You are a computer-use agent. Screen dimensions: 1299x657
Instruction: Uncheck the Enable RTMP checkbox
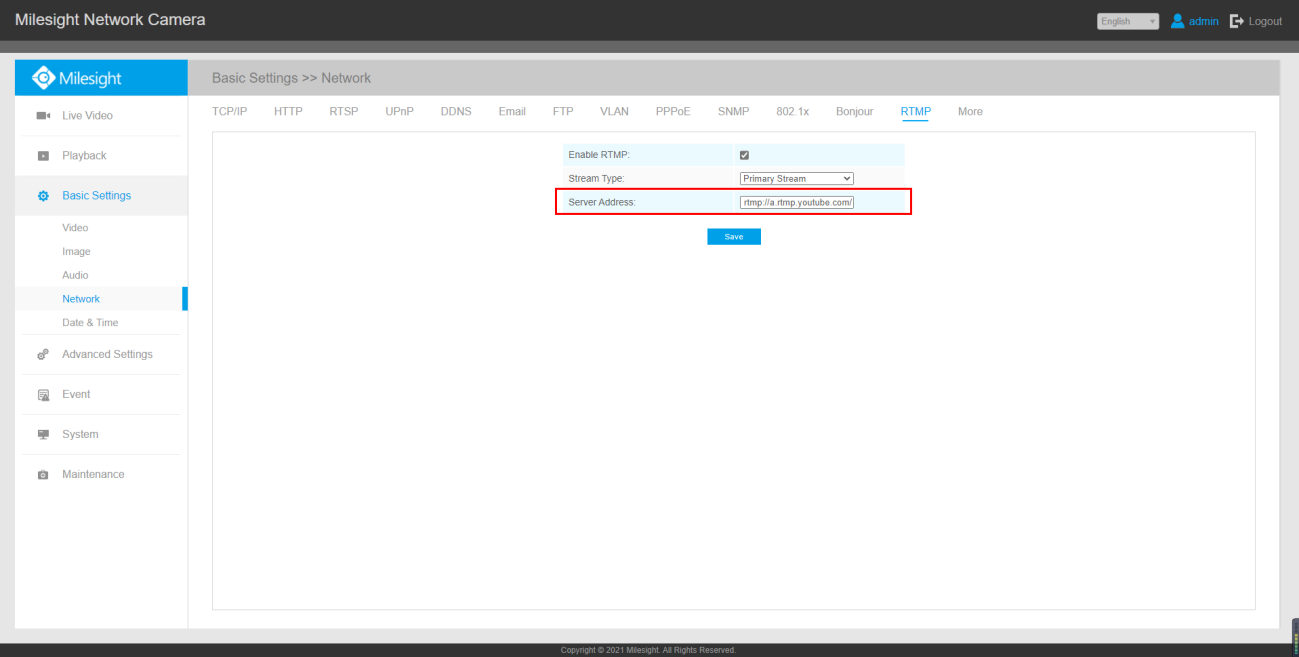(744, 155)
